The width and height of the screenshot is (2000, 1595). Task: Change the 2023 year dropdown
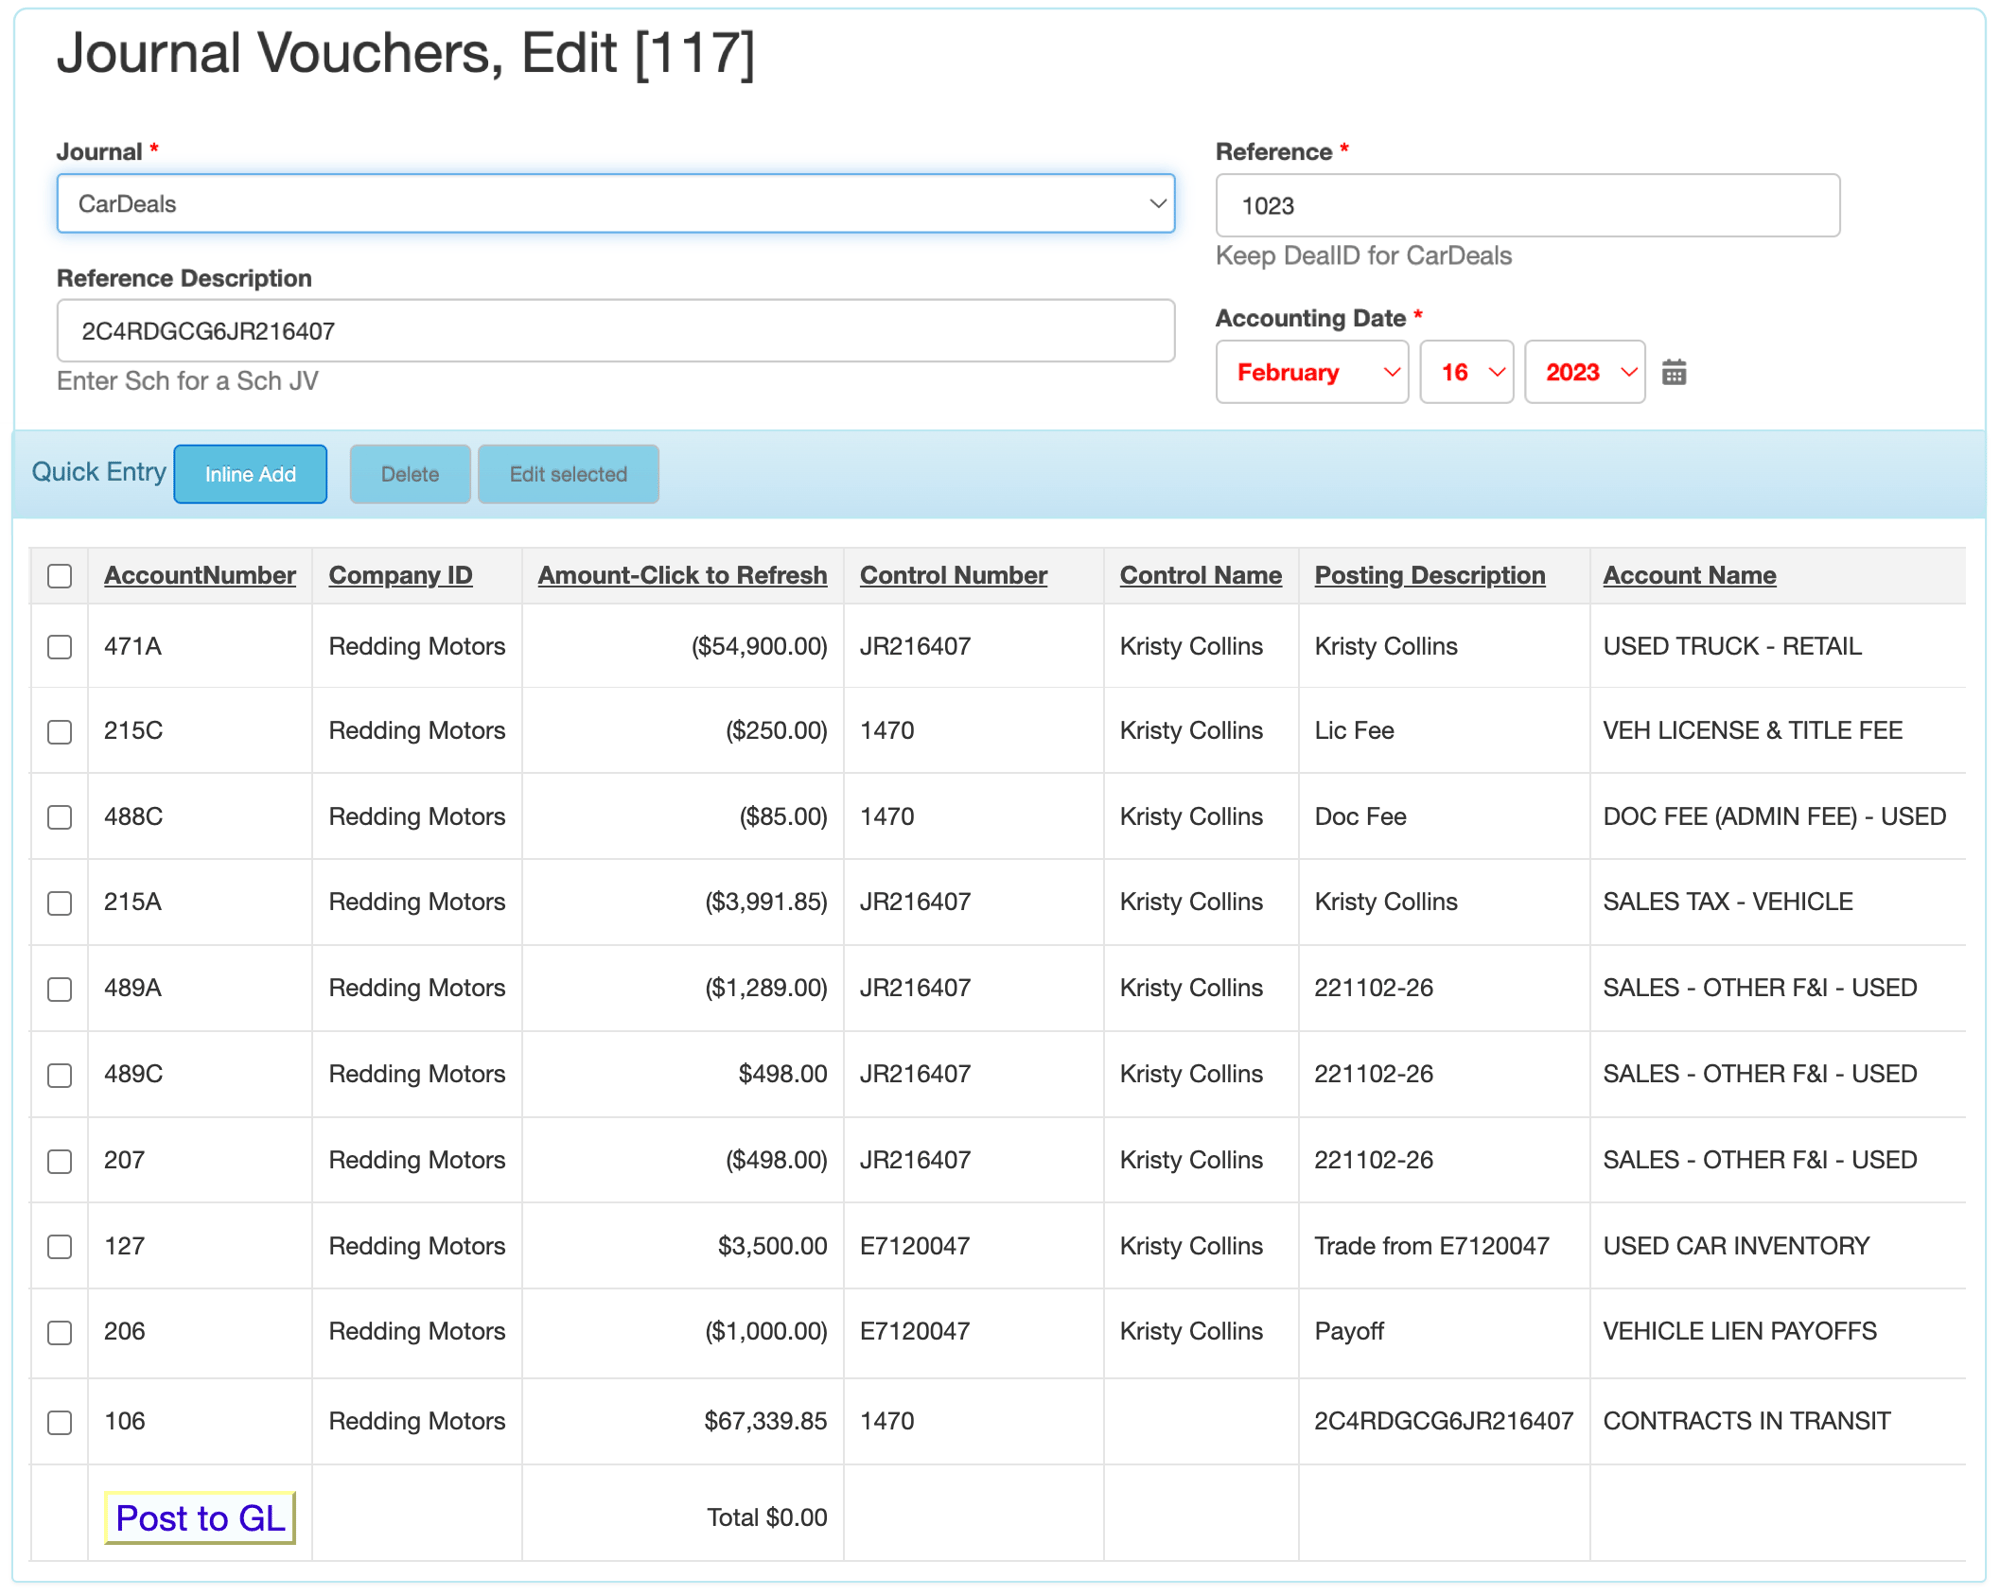pyautogui.click(x=1585, y=372)
